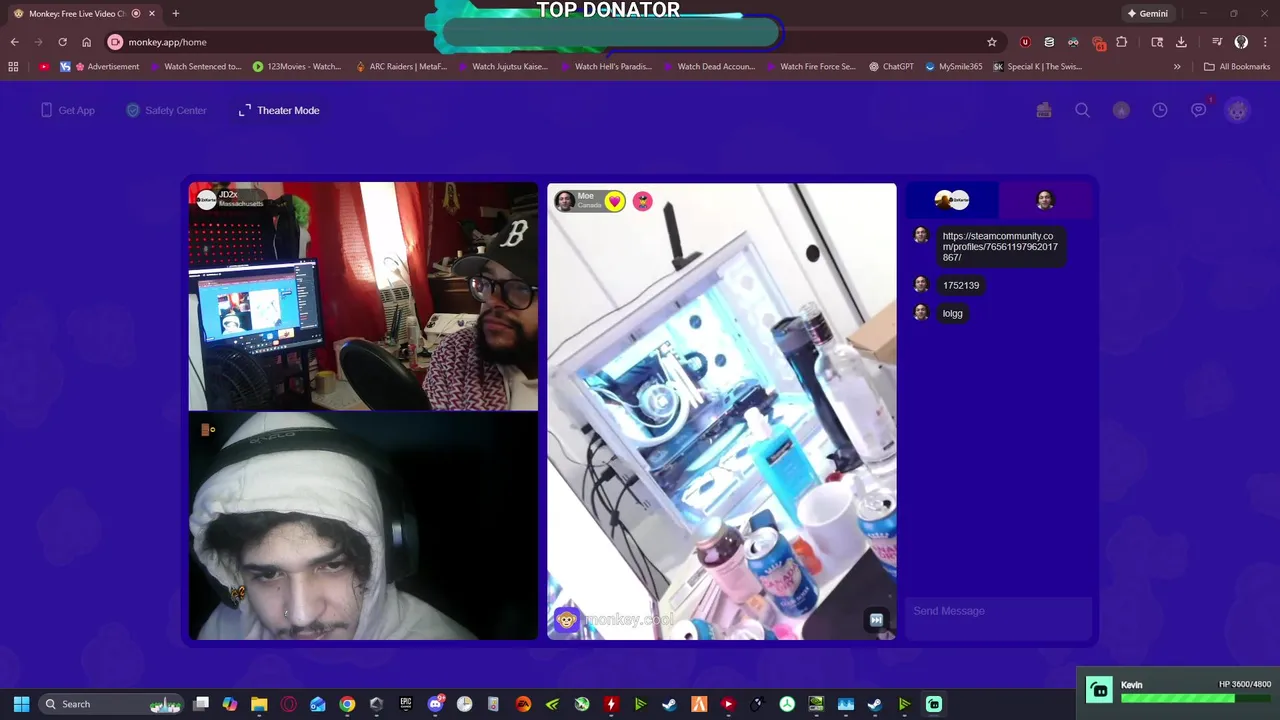The image size is (1280, 720).
Task: Open the browser home page button
Action: (86, 42)
